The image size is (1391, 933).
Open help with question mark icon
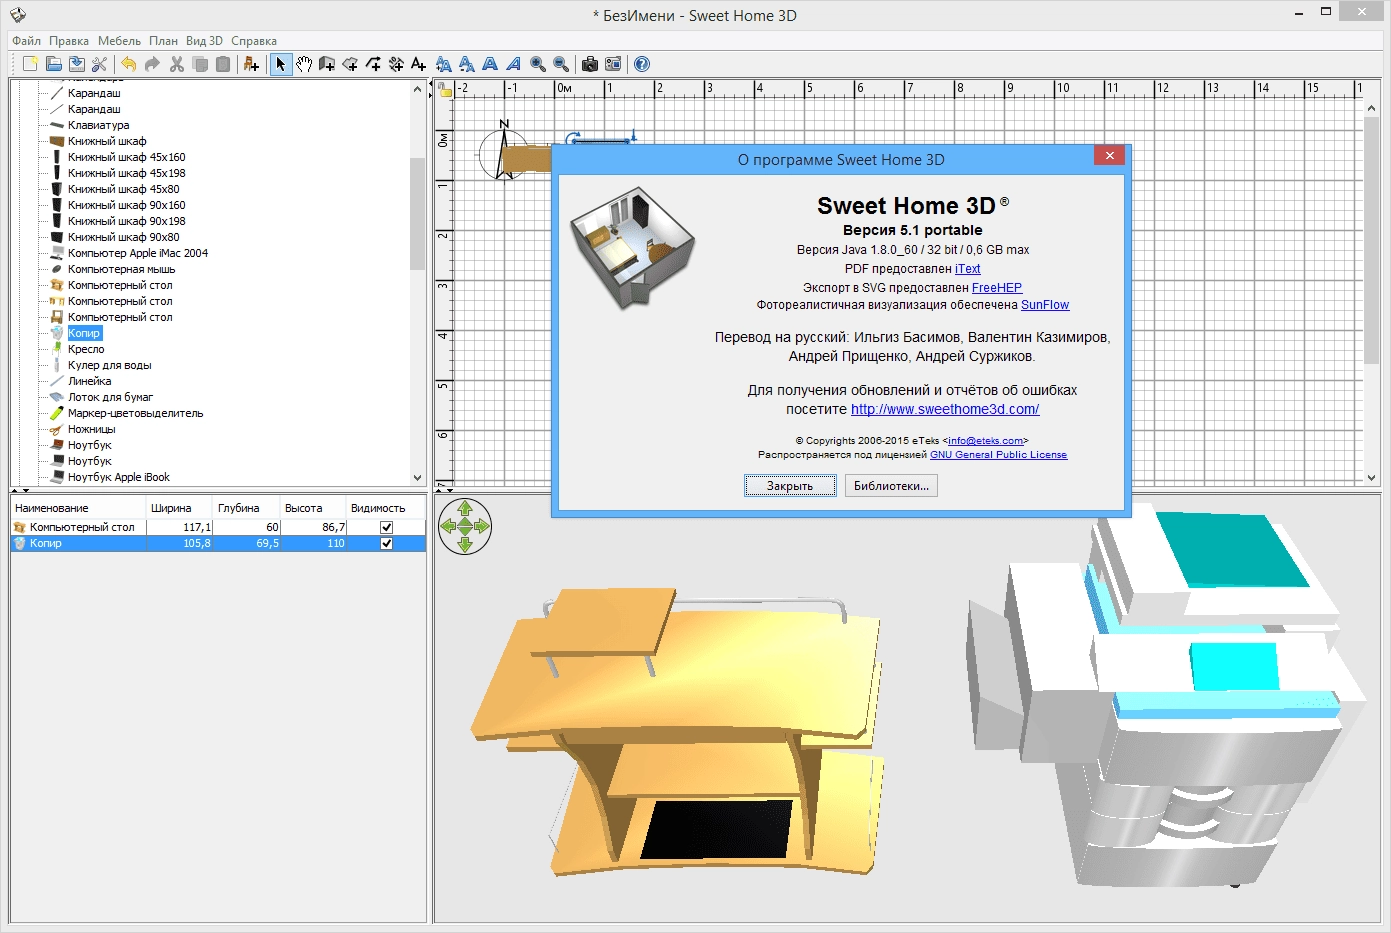pos(642,64)
